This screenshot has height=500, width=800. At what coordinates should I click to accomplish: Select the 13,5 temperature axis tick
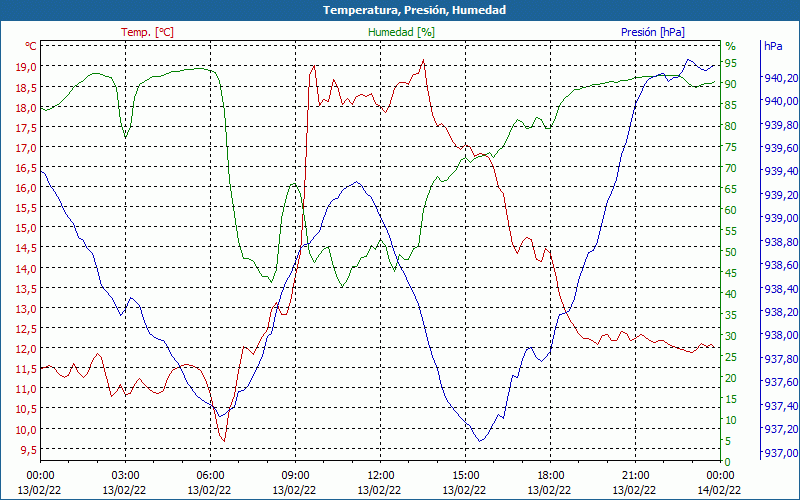[27, 288]
